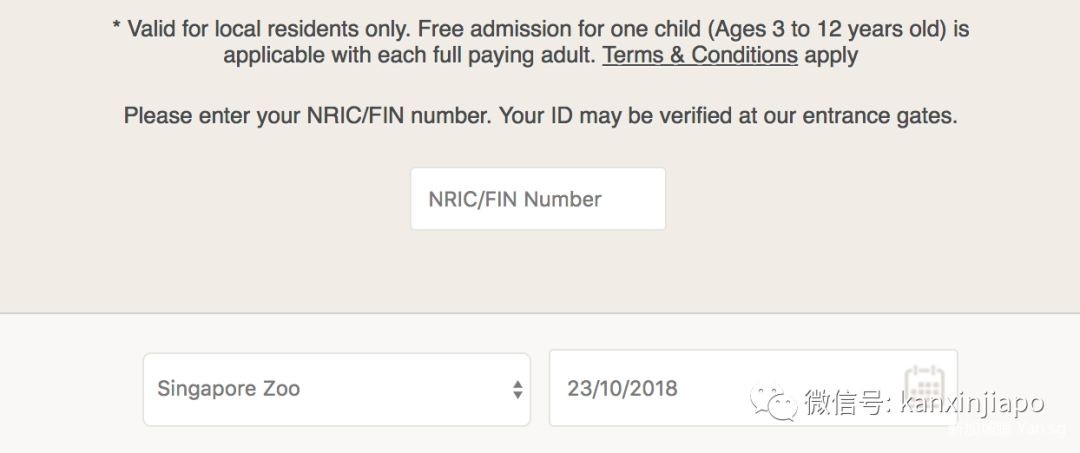
Task: Expand the Singapore Zoo park dropdown
Action: tap(336, 389)
